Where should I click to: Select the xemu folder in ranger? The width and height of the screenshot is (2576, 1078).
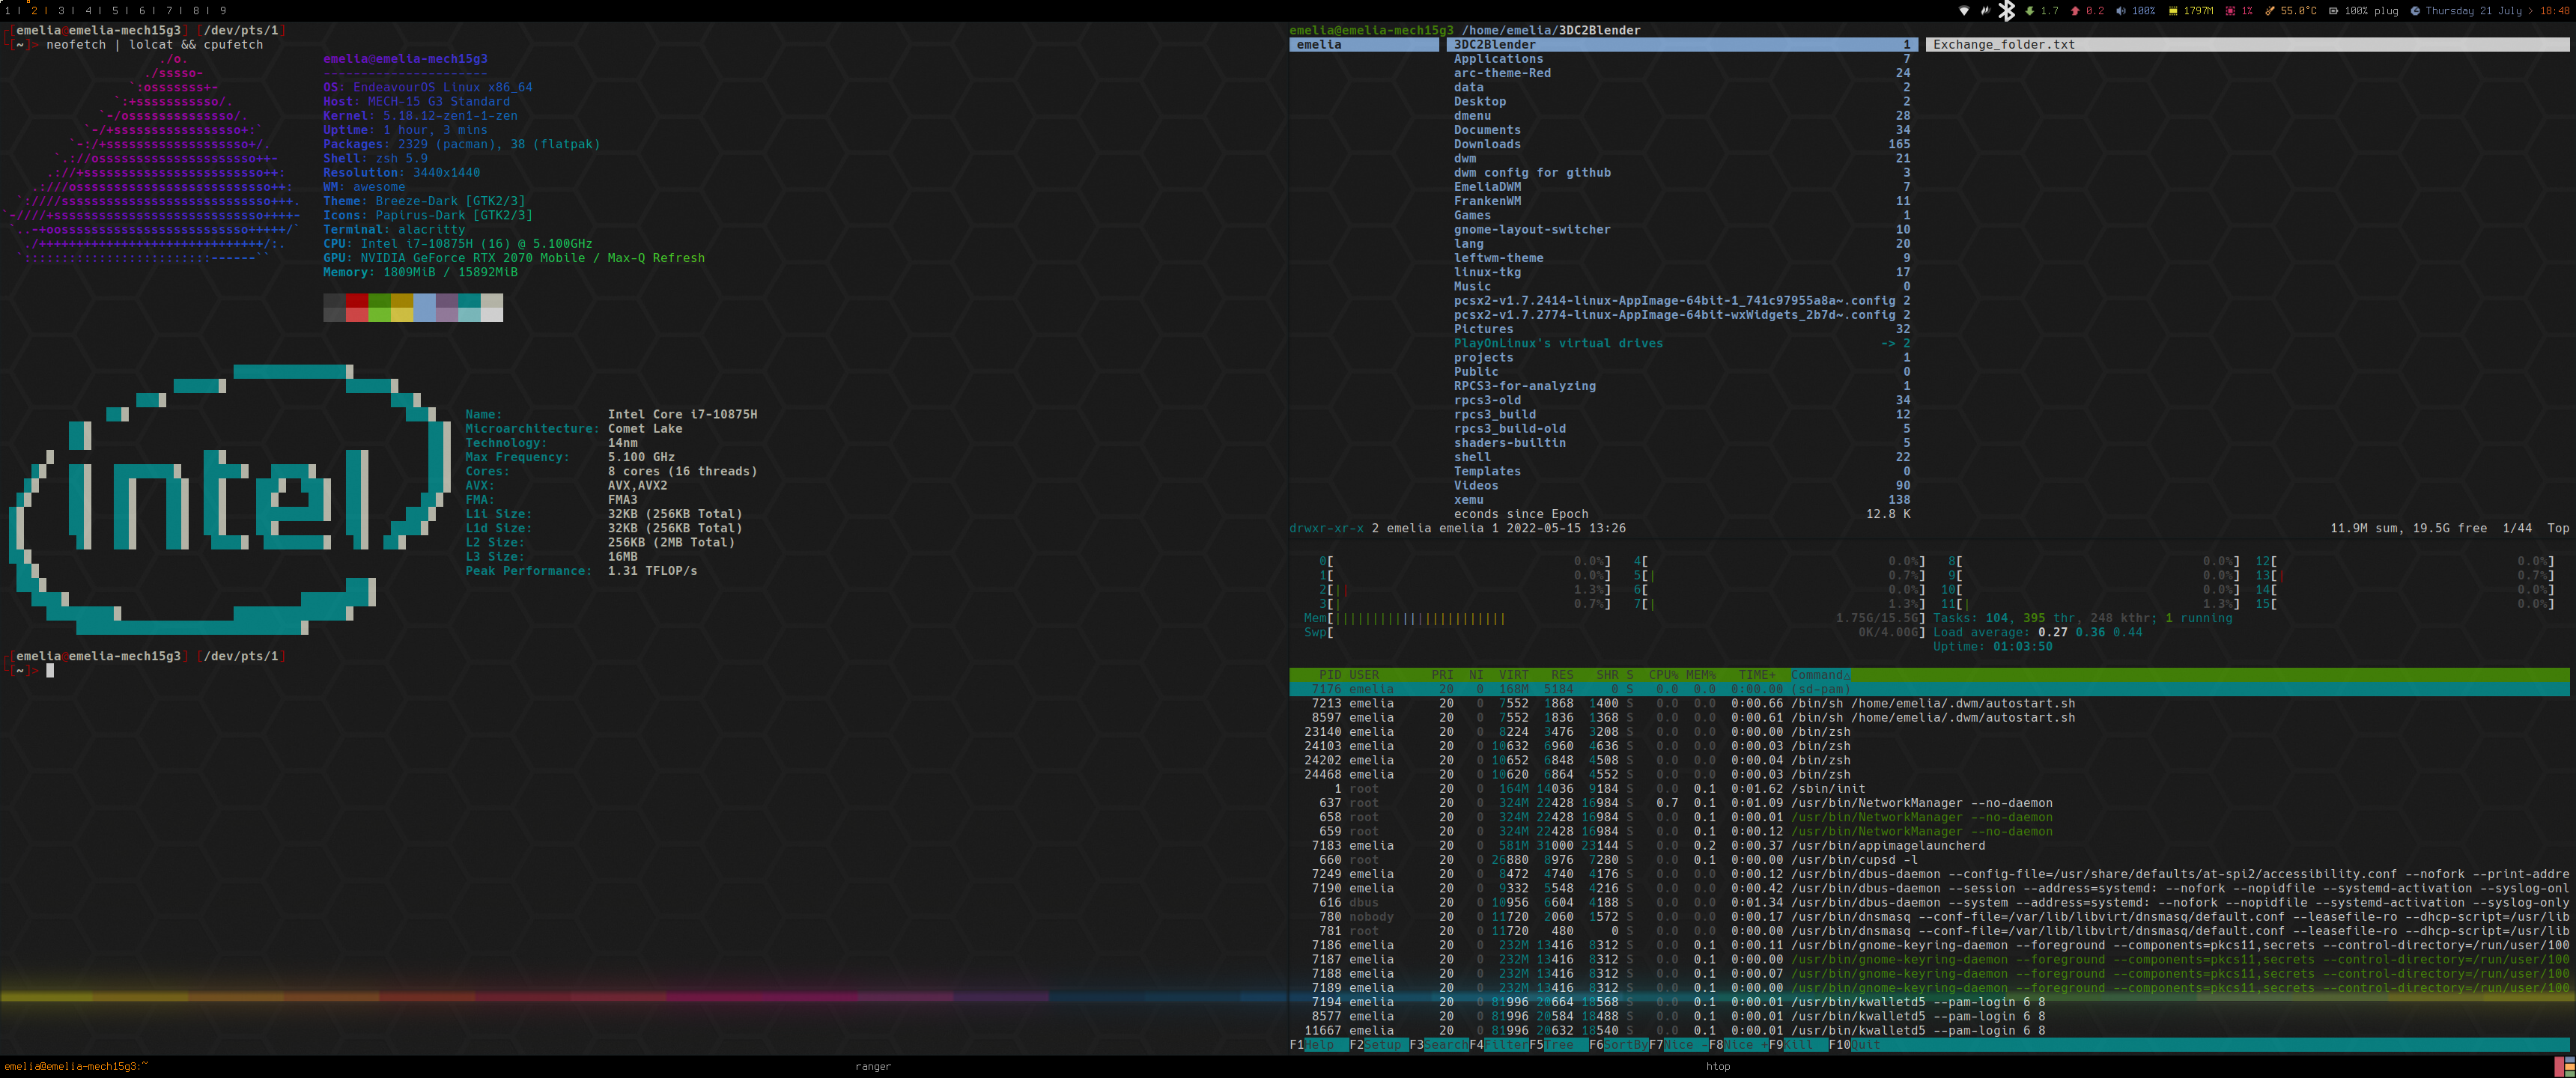pos(1682,500)
